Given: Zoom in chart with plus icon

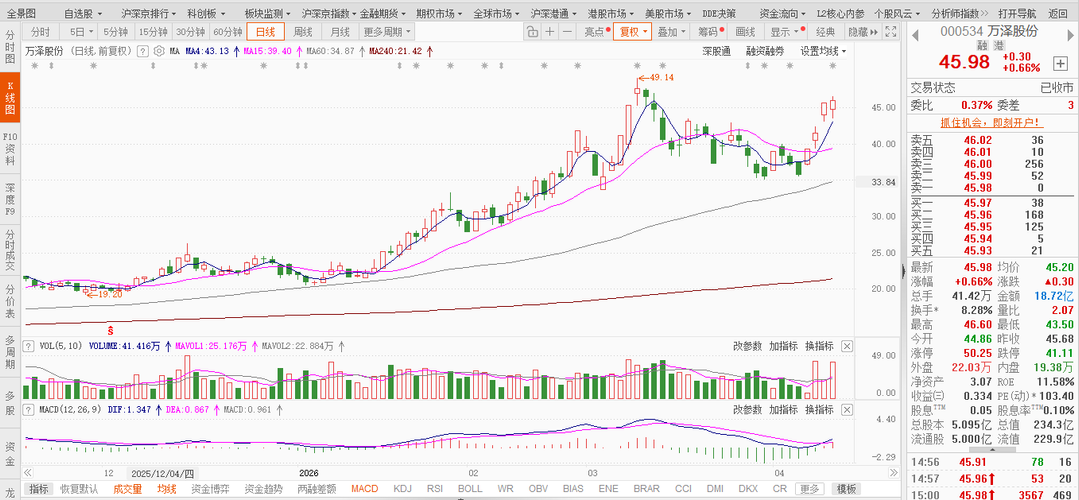Looking at the screenshot, I should coord(550,32).
